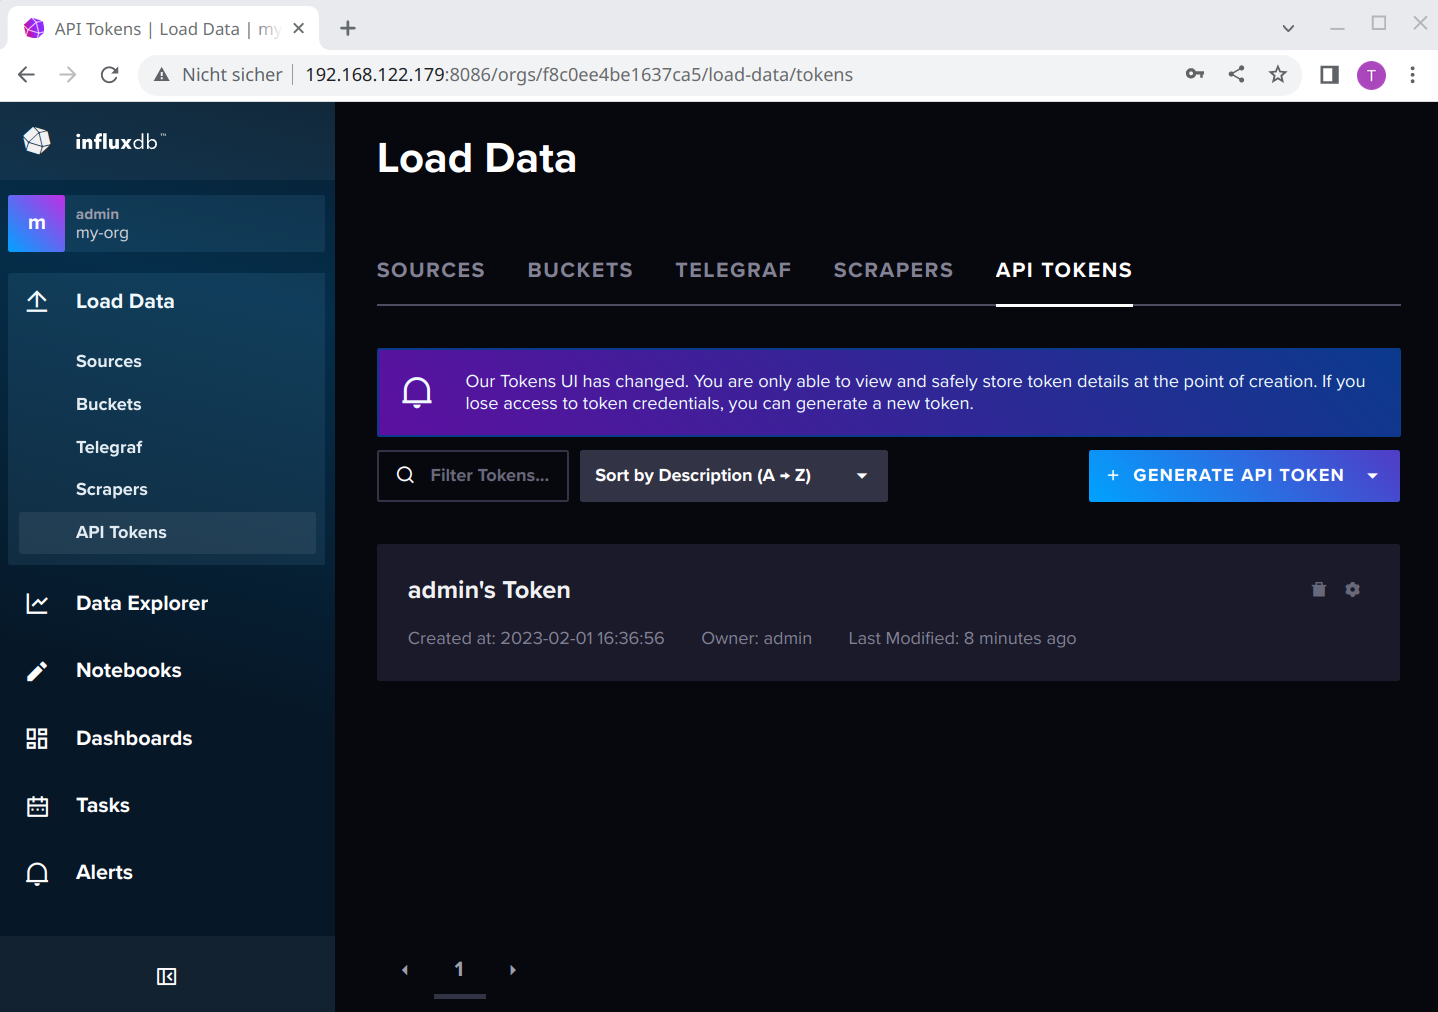Open Scrapers in sidebar
The height and width of the screenshot is (1012, 1438).
[x=112, y=489]
